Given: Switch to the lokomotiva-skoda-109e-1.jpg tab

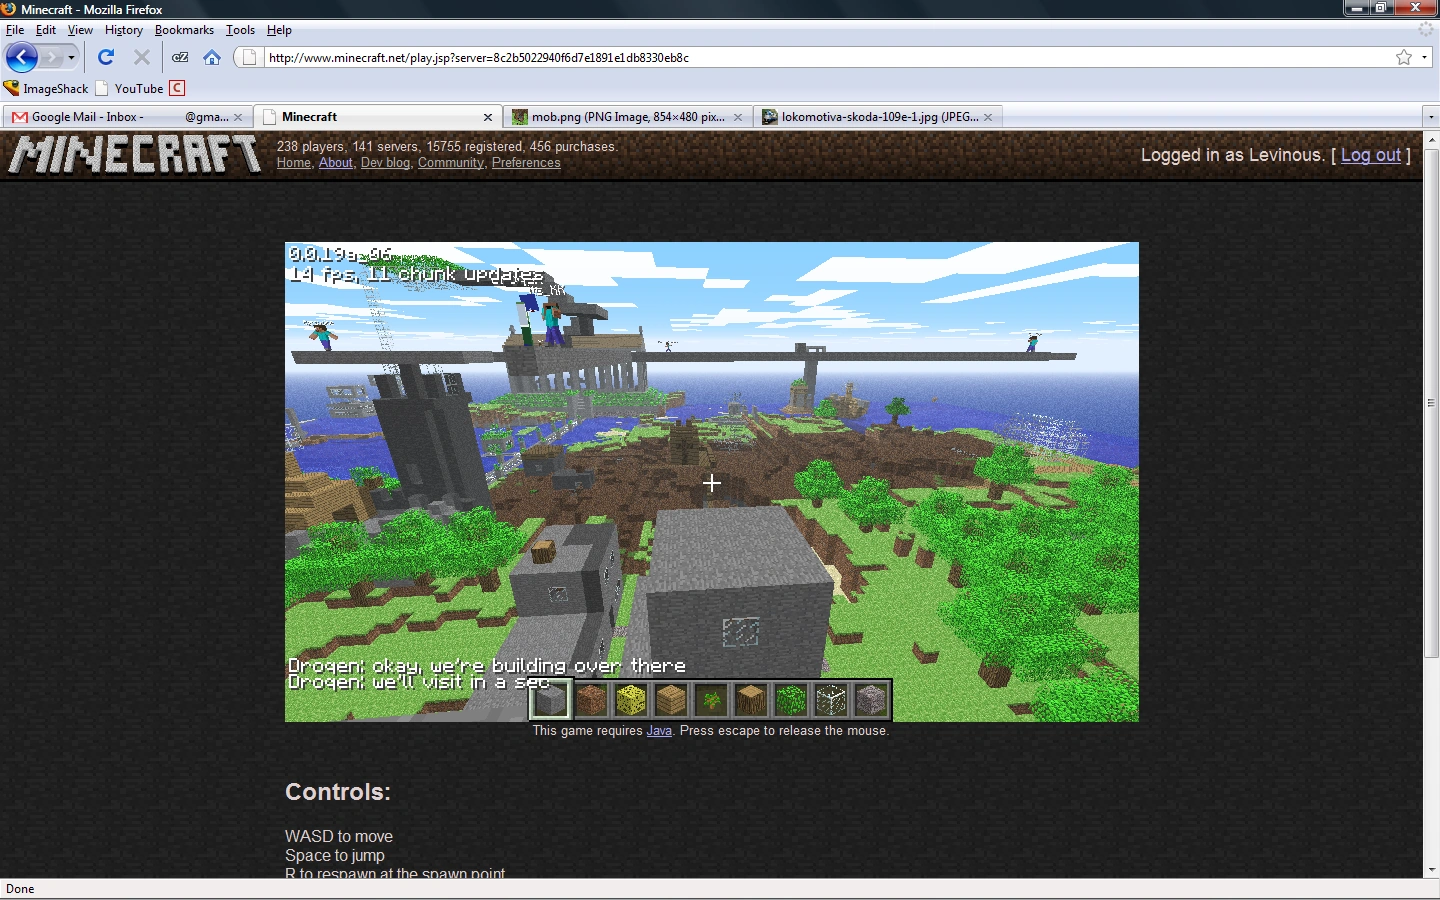Looking at the screenshot, I should 878,117.
